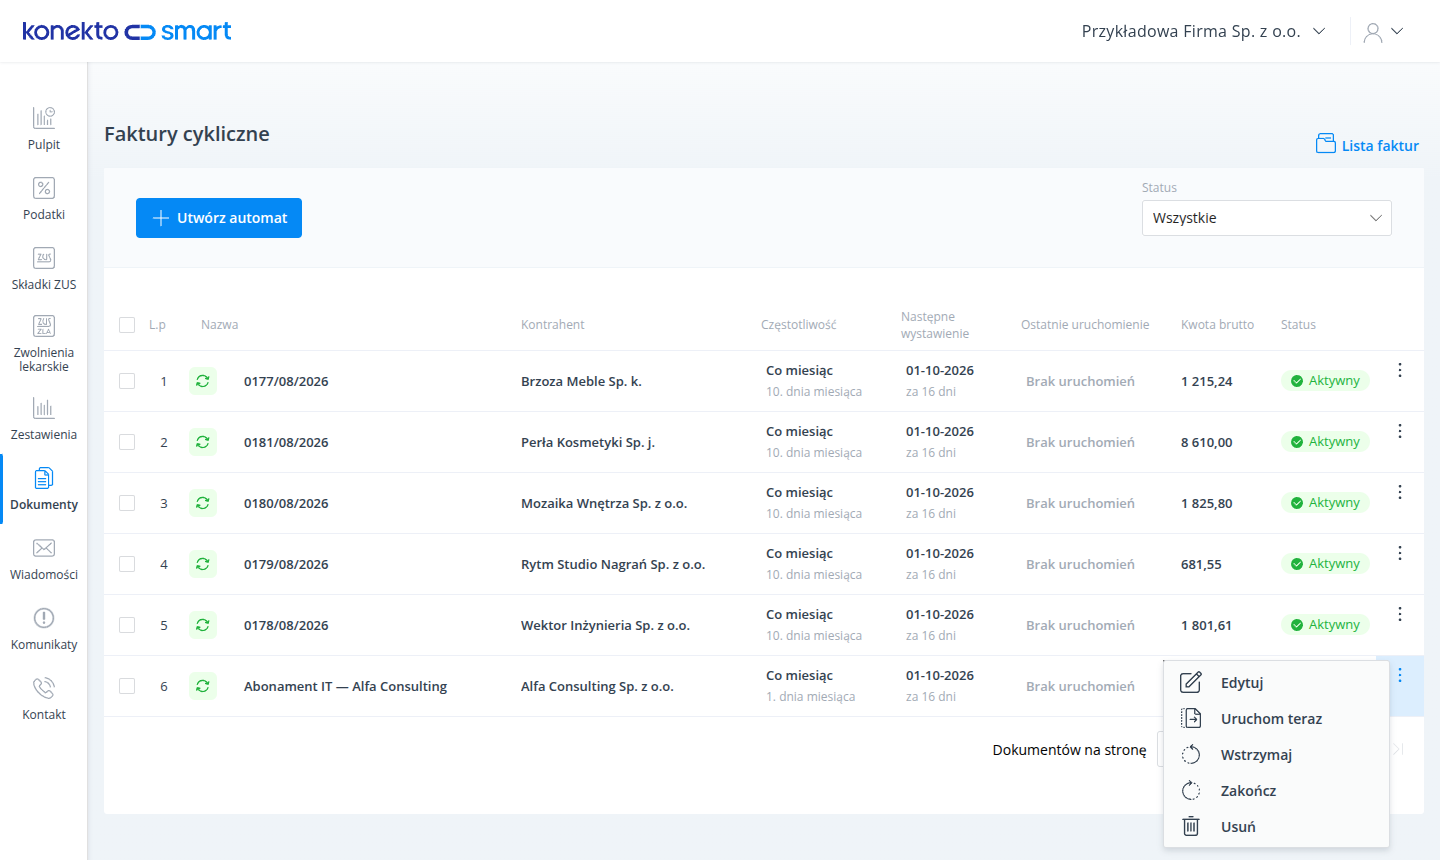Go to Podatki in sidebar
The height and width of the screenshot is (860, 1440).
click(44, 199)
